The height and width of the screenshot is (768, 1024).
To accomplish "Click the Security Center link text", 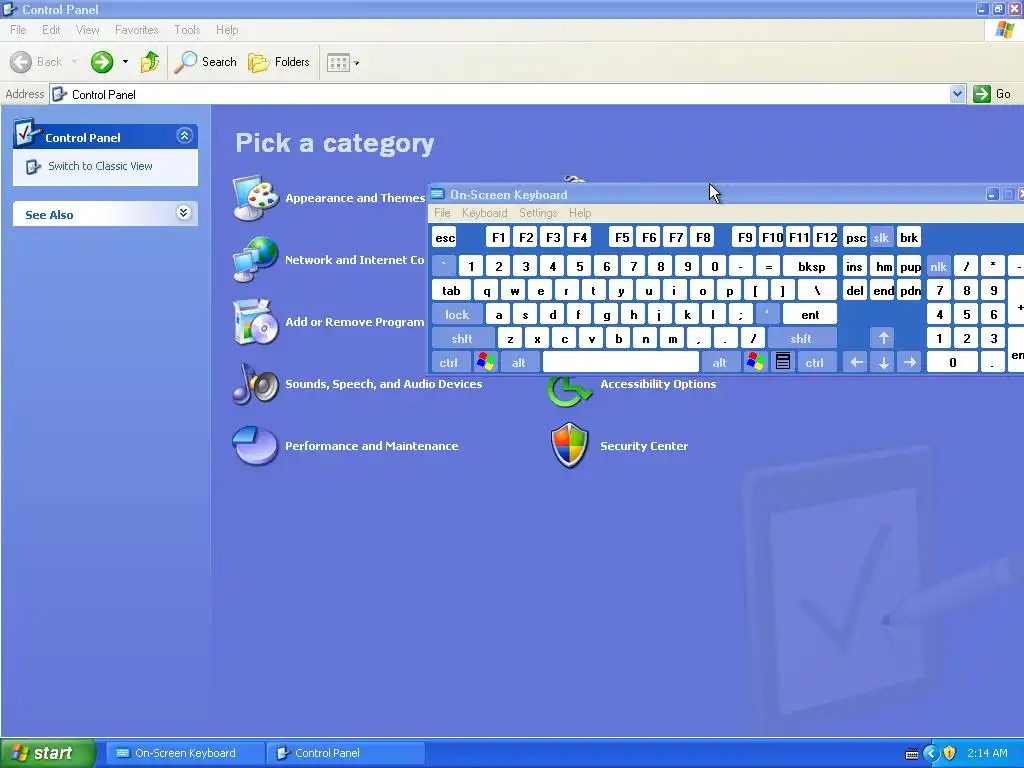I will (x=644, y=446).
